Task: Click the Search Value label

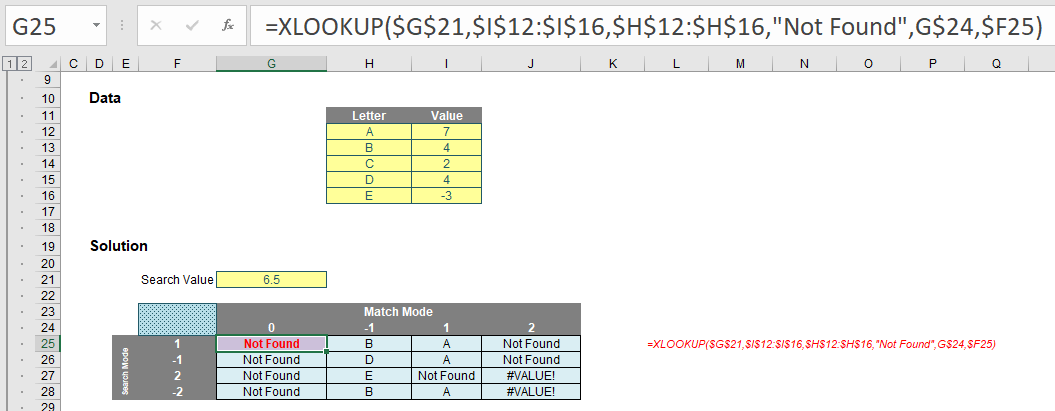Action: [x=177, y=279]
